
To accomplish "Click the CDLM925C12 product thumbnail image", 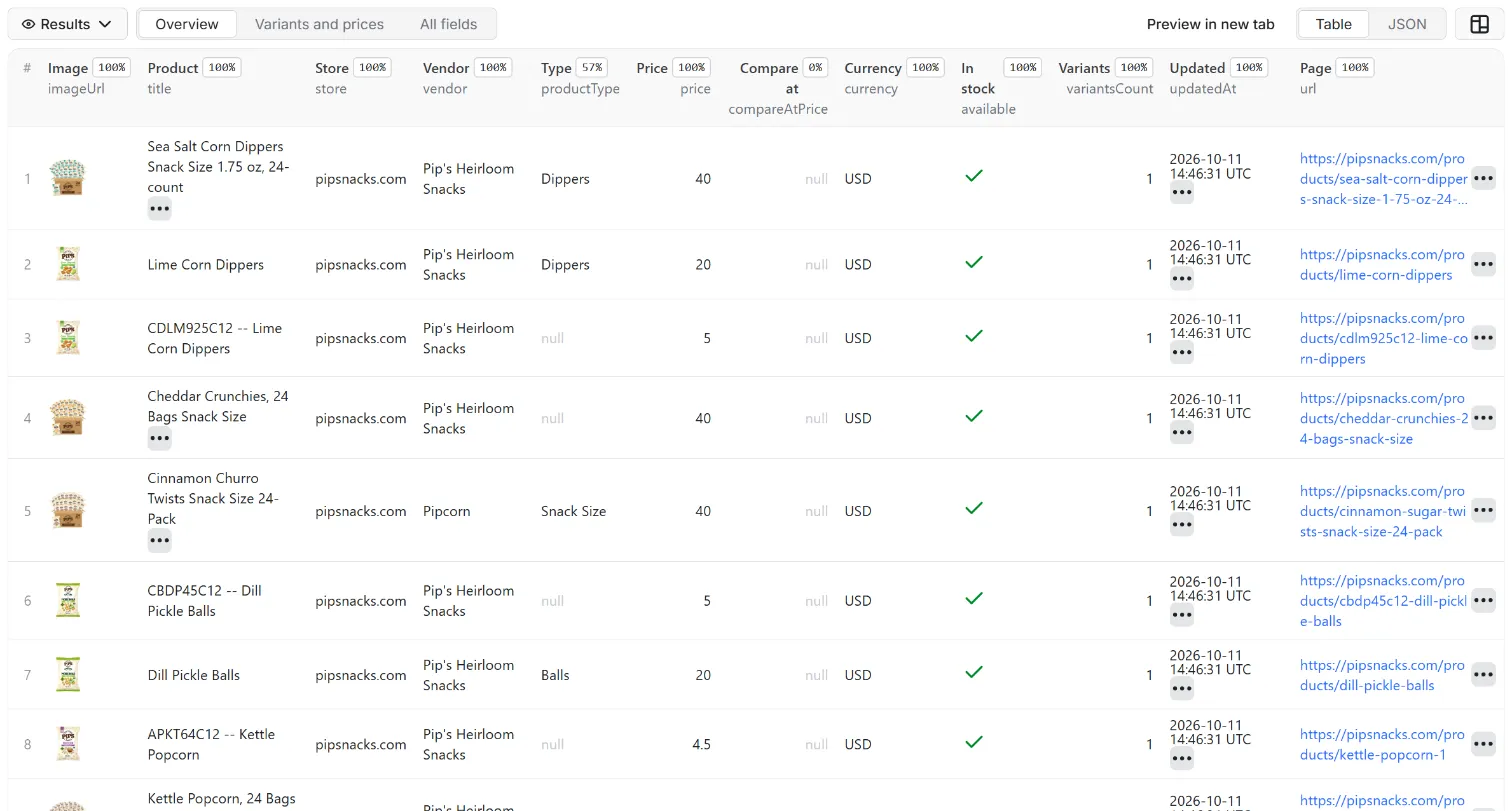I will pos(67,338).
